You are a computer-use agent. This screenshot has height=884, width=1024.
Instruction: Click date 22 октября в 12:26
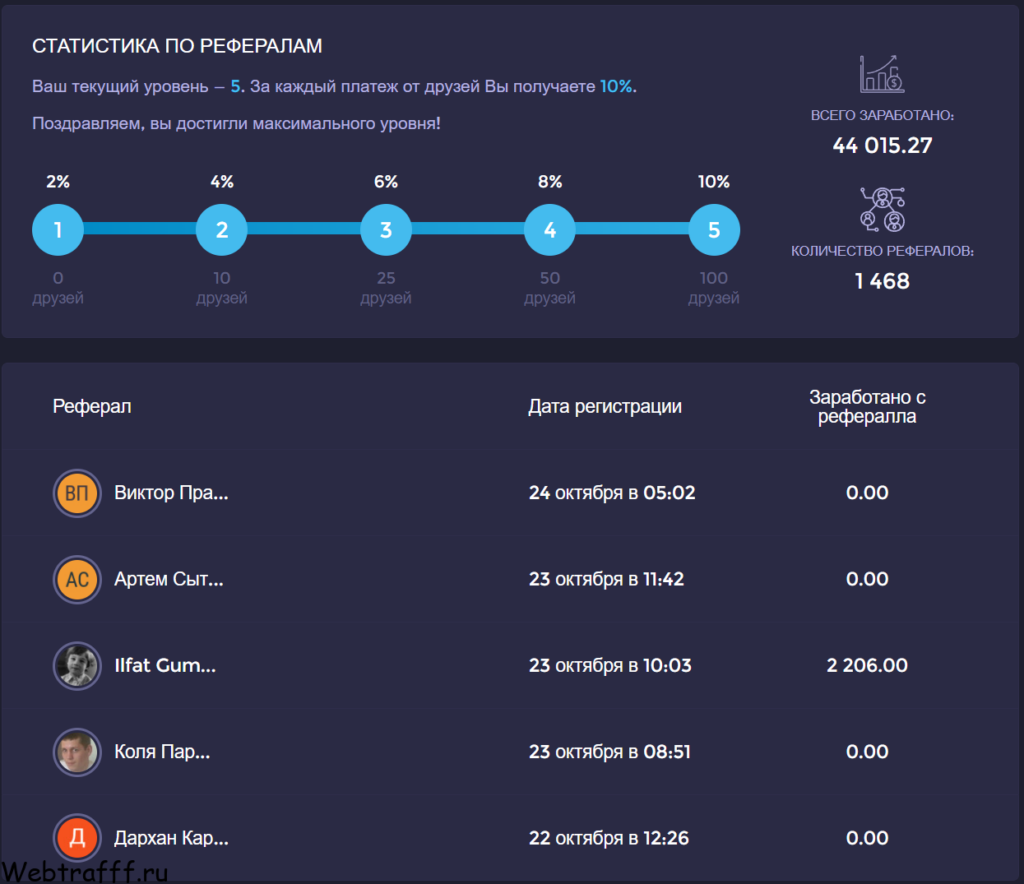coord(609,838)
